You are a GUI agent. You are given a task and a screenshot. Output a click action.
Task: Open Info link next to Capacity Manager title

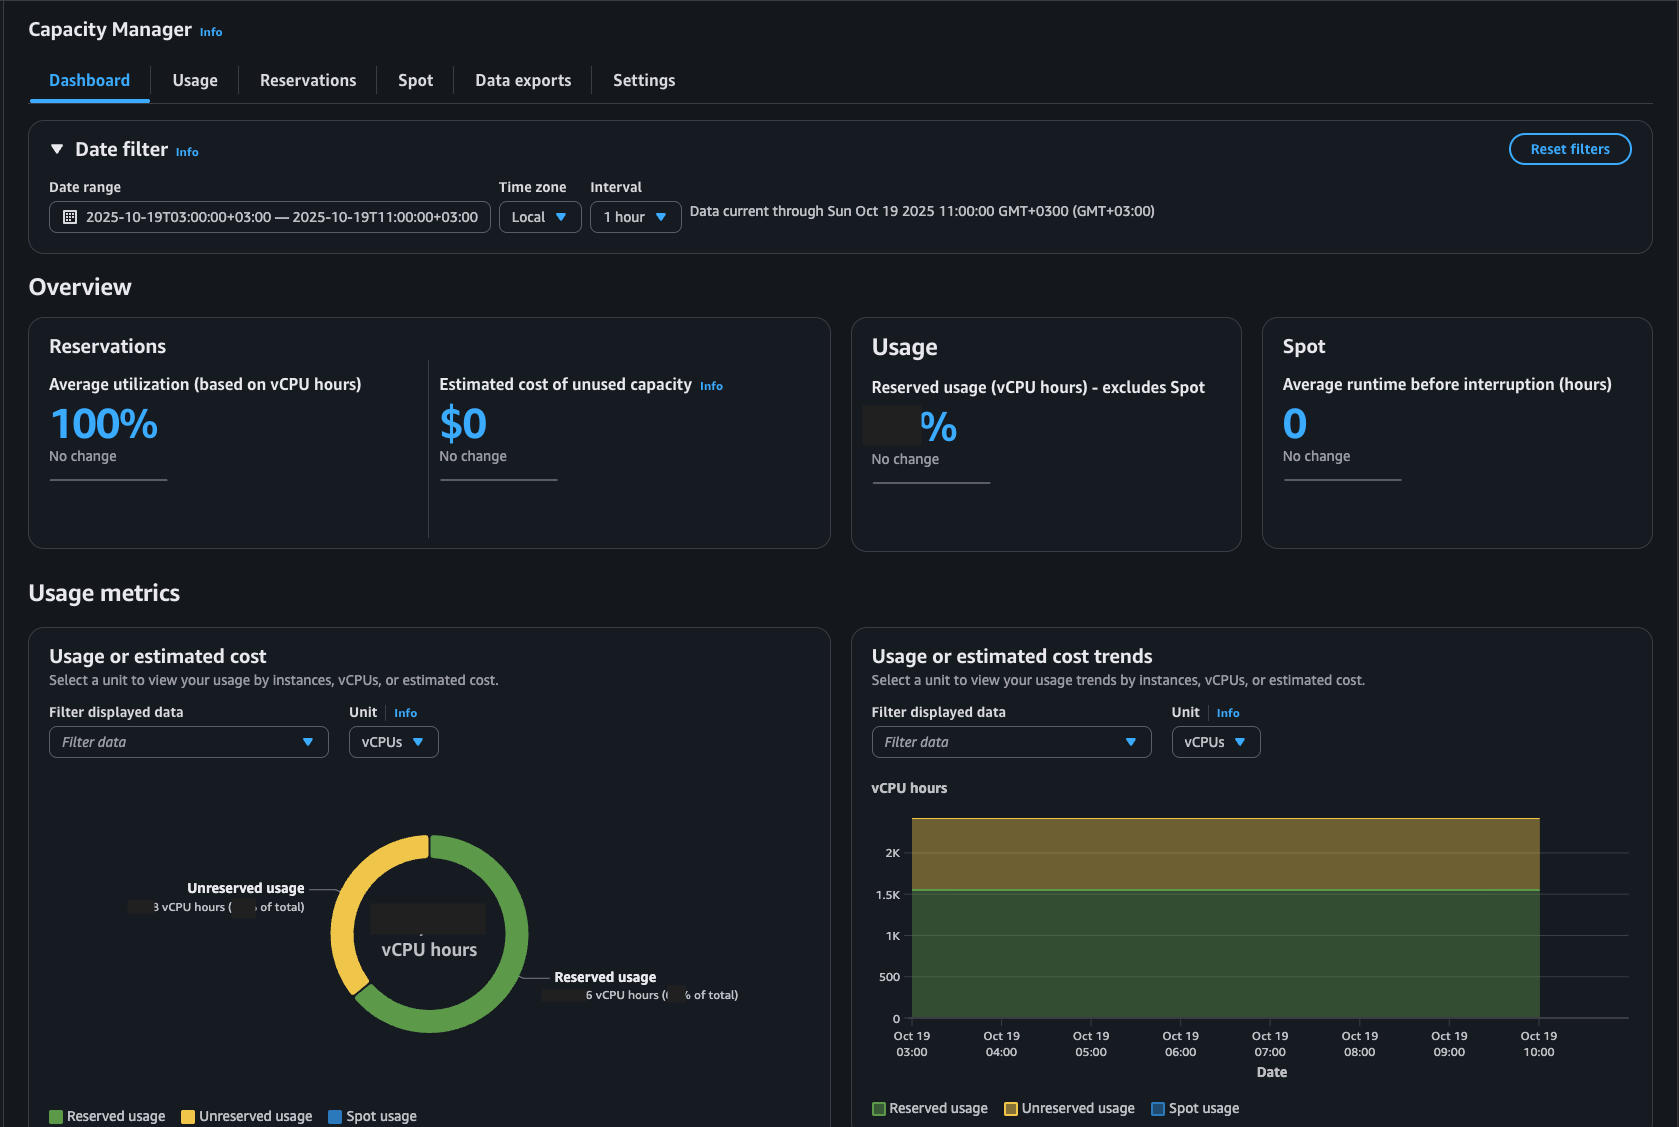point(211,32)
